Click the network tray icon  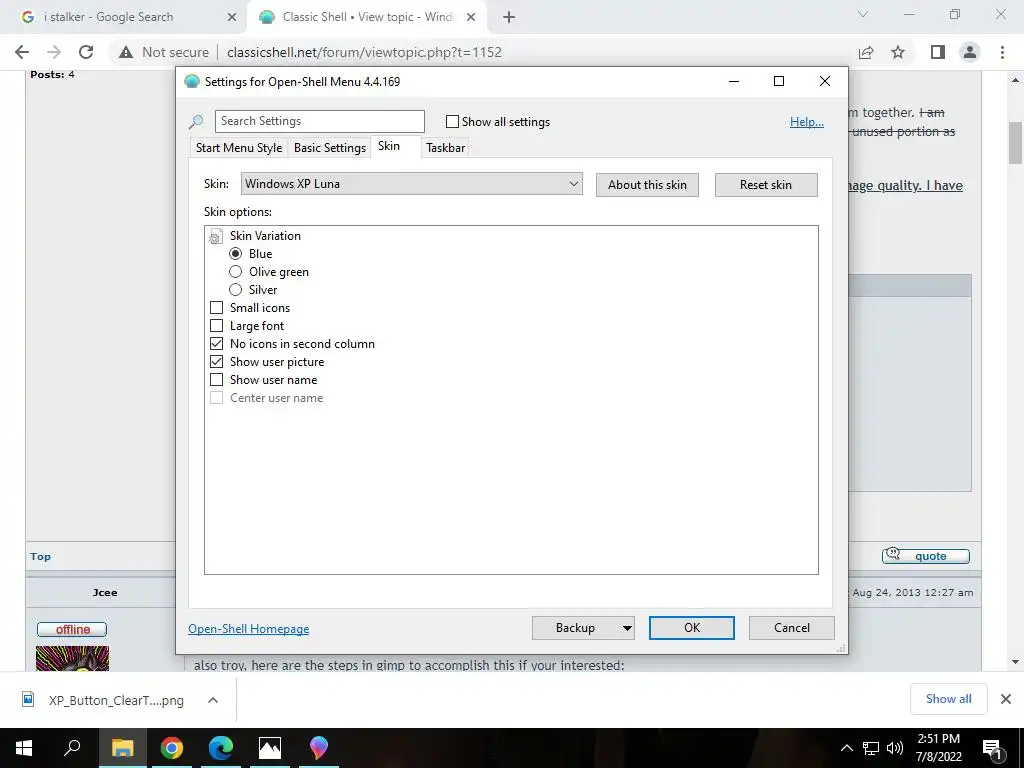pos(871,748)
